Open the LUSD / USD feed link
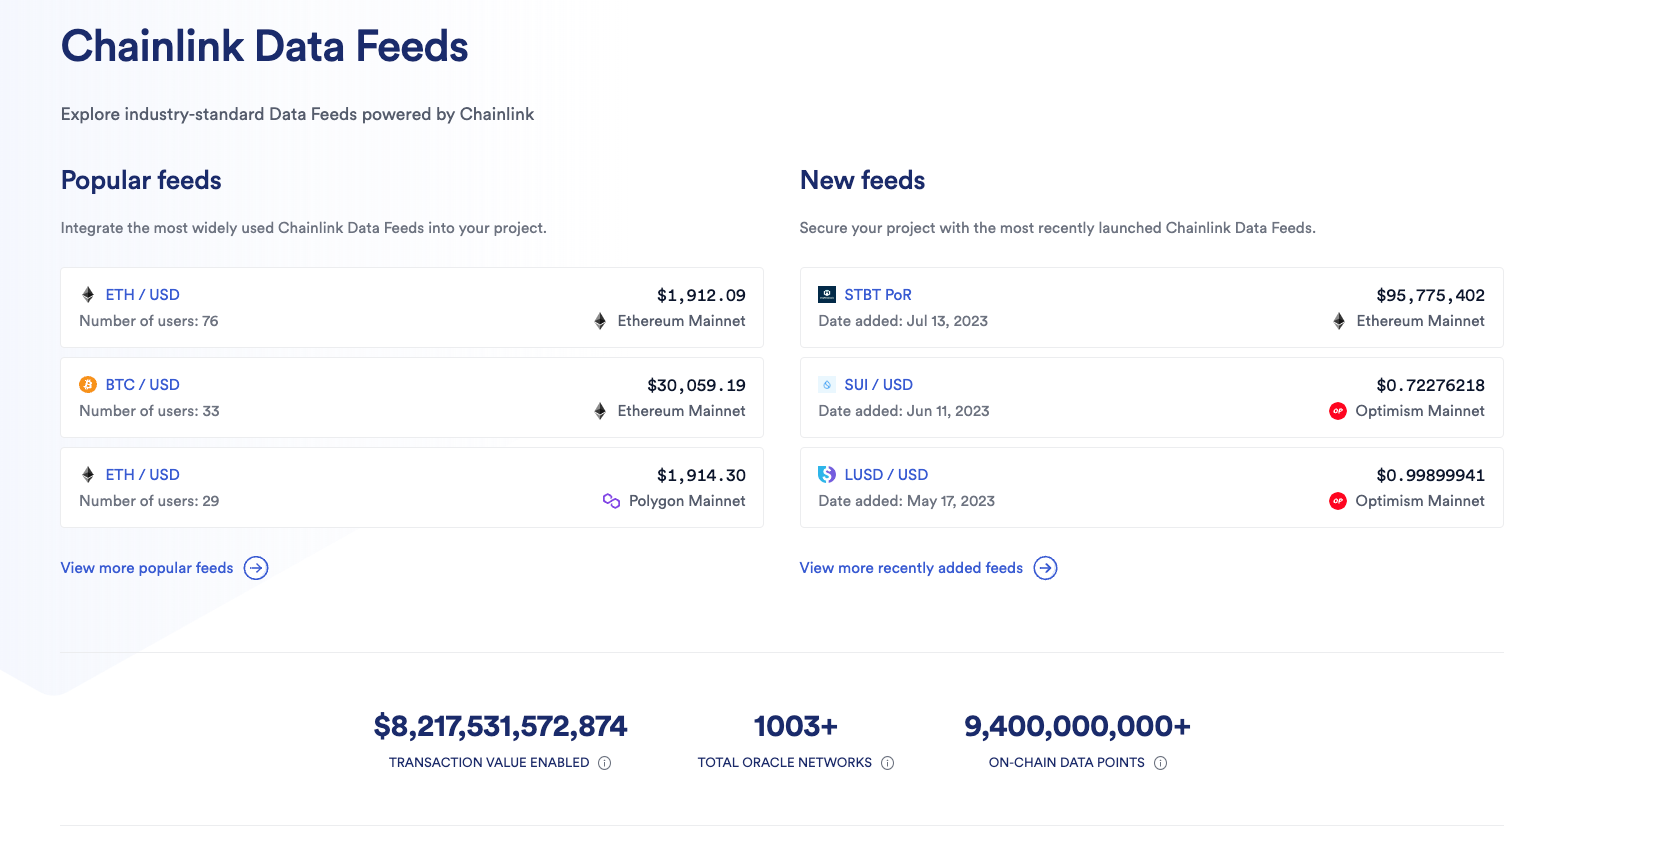This screenshot has width=1673, height=843. tap(885, 475)
